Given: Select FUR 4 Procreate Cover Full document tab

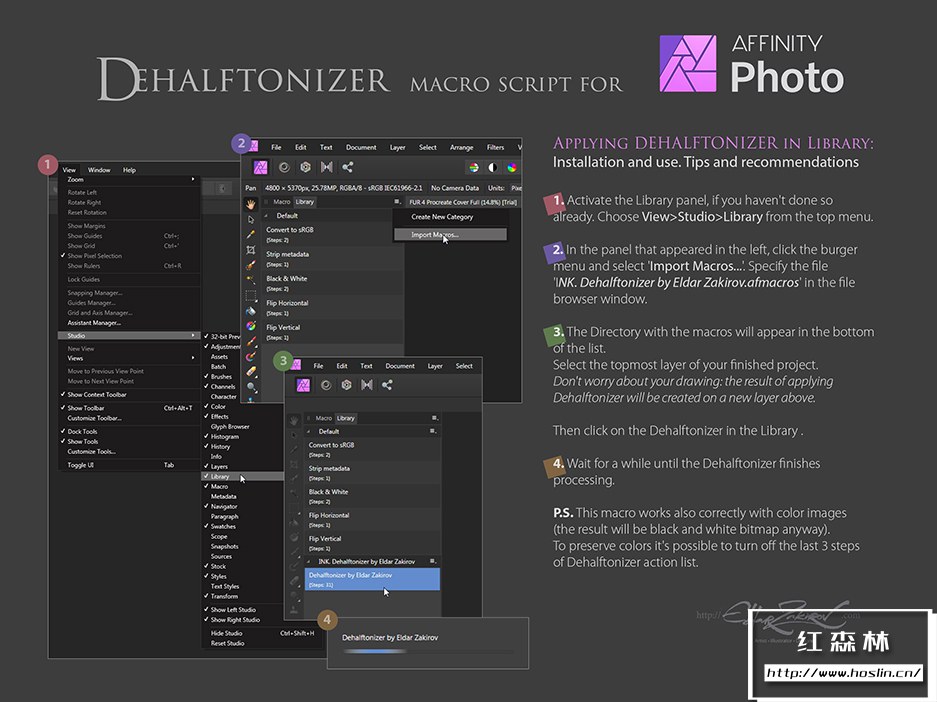Looking at the screenshot, I should point(463,202).
